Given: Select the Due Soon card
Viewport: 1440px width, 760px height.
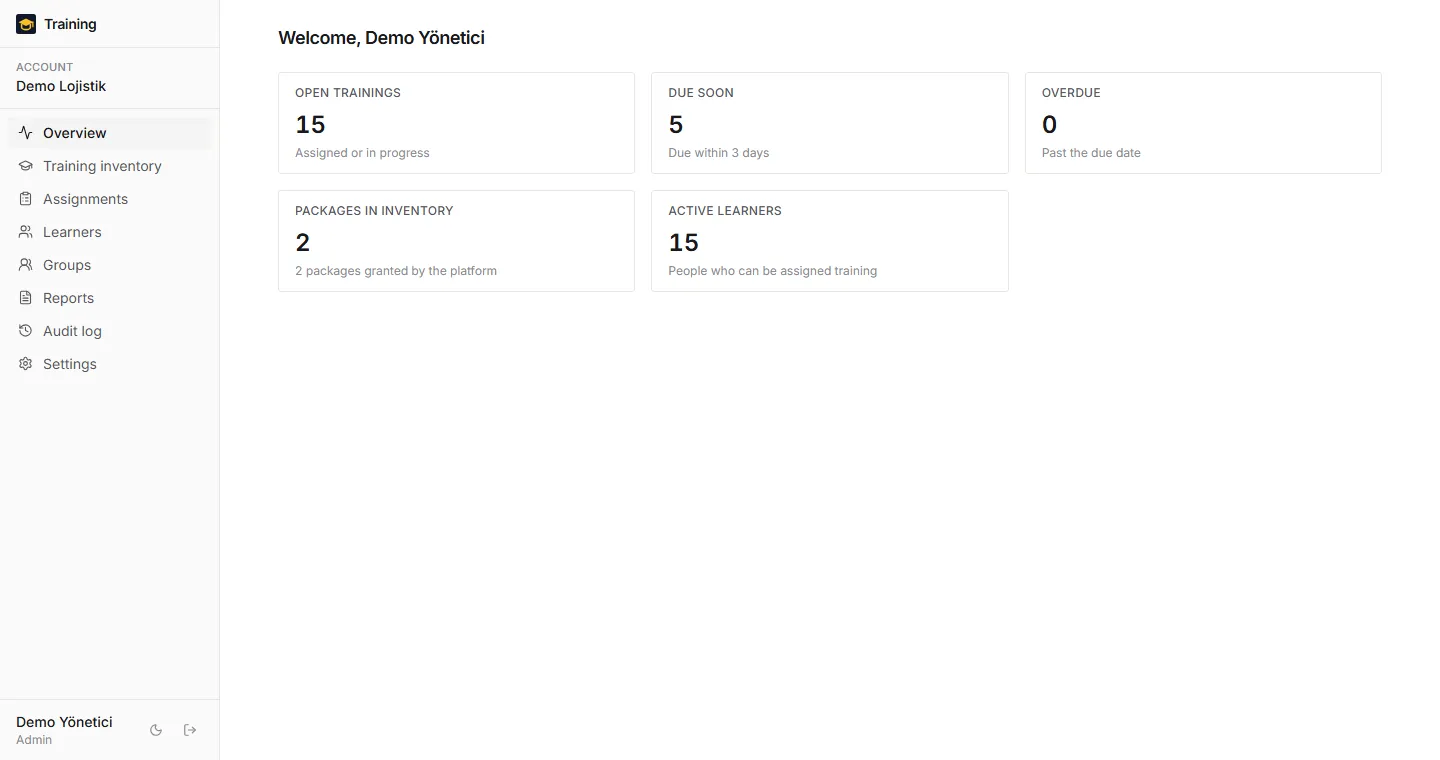Looking at the screenshot, I should 830,123.
